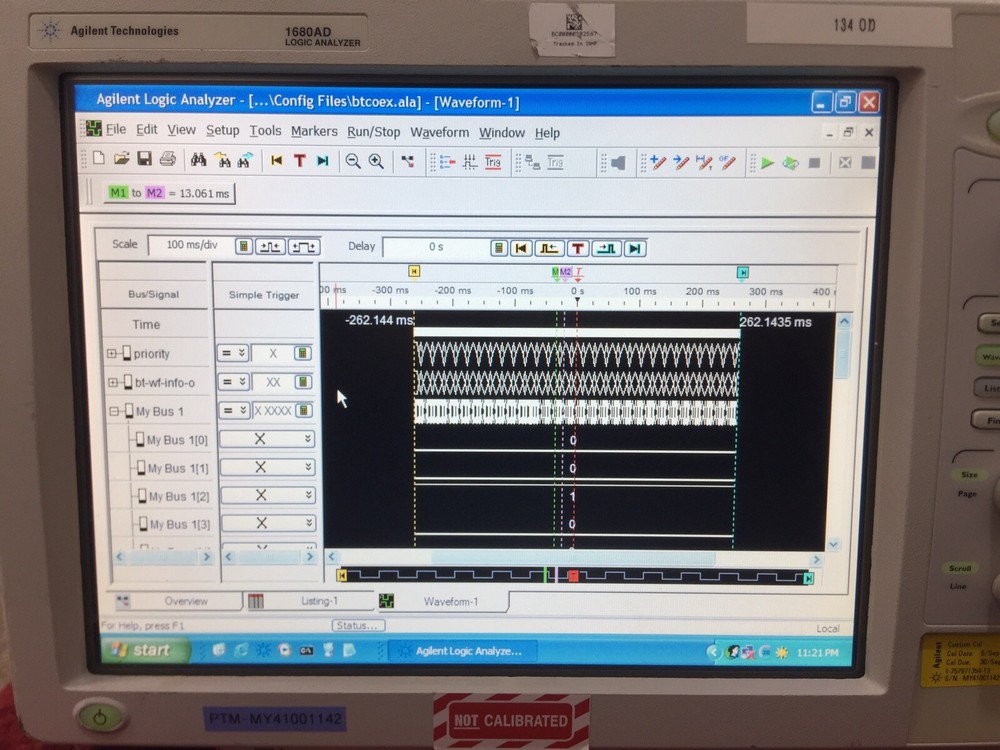The height and width of the screenshot is (750, 1000).
Task: Open the Trig setup toolbar icon
Action: tap(493, 163)
